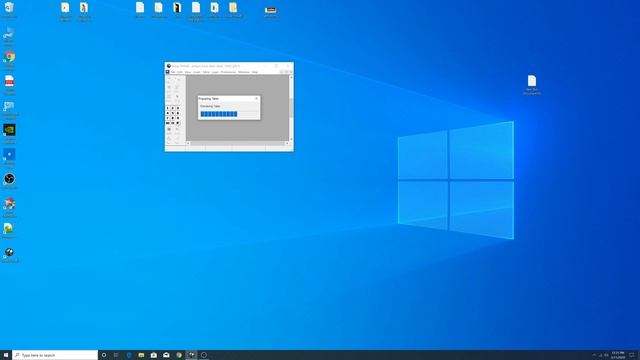640x360 pixels.
Task: Click the Windows Start button
Action: pyautogui.click(x=6, y=355)
